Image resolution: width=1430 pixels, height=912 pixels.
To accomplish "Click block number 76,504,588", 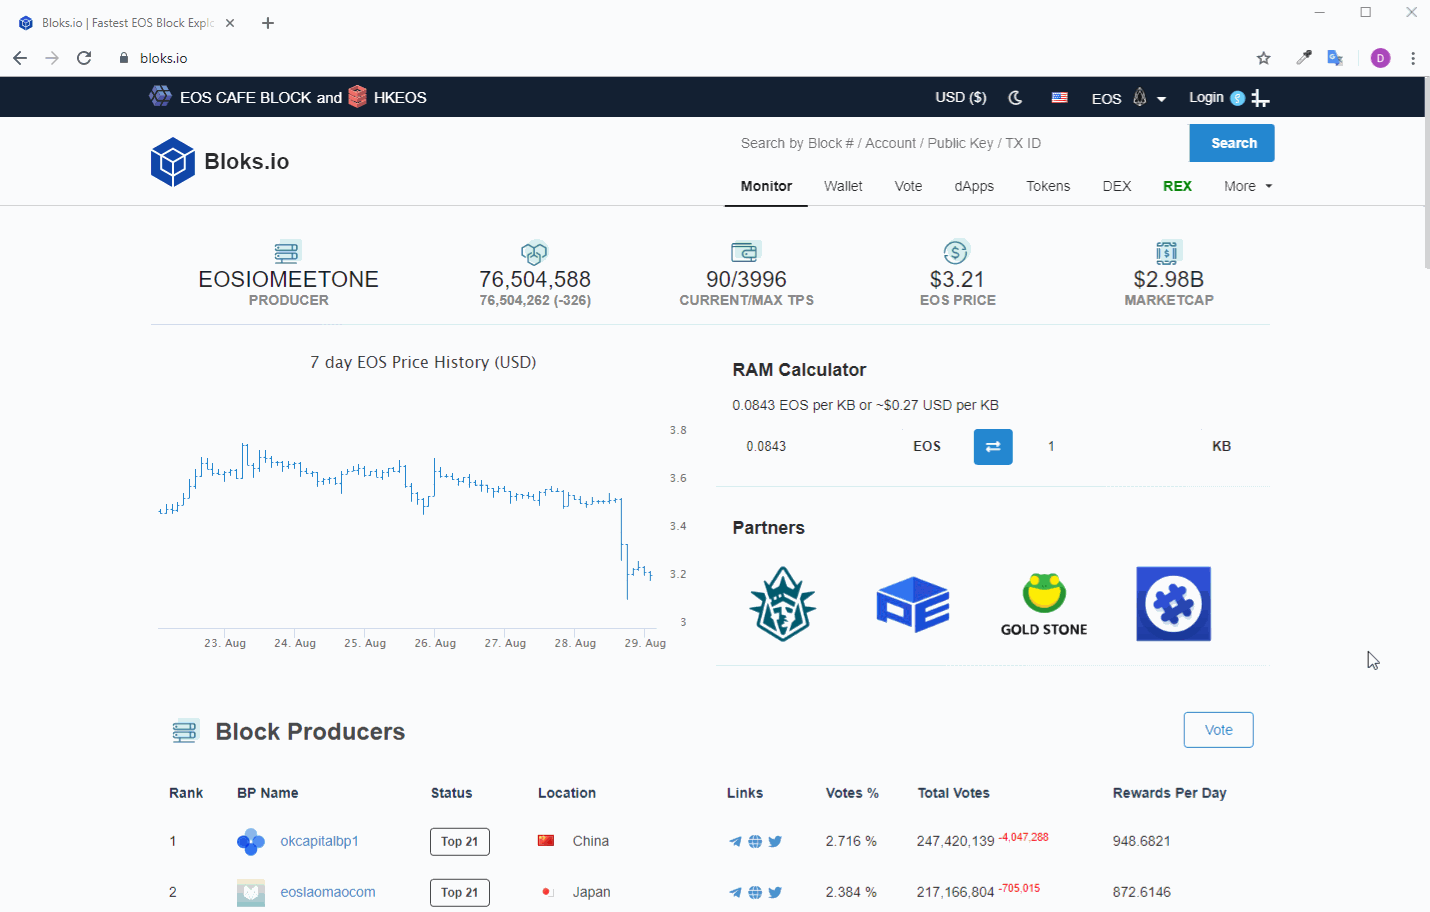I will click(x=535, y=279).
